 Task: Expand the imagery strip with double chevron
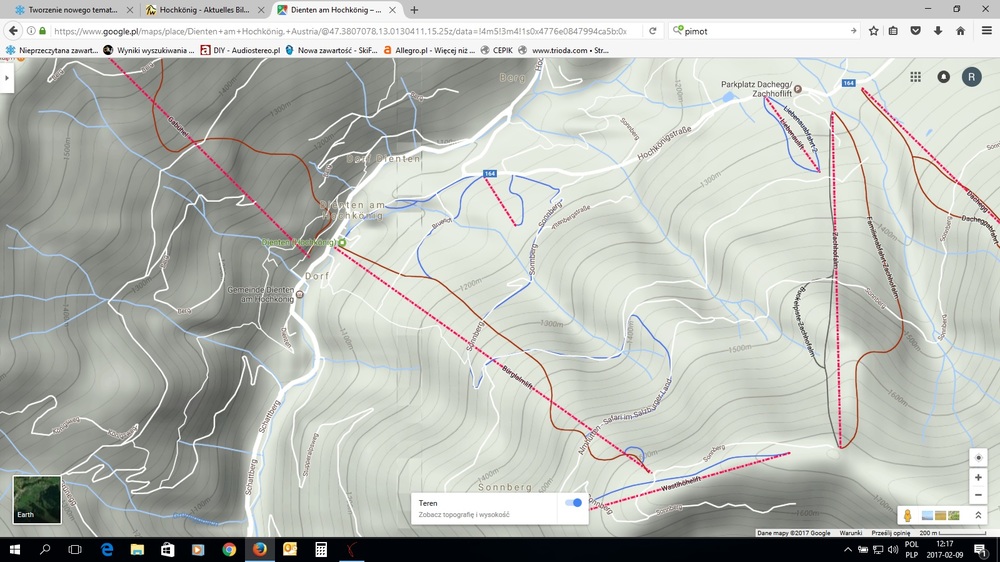(978, 515)
